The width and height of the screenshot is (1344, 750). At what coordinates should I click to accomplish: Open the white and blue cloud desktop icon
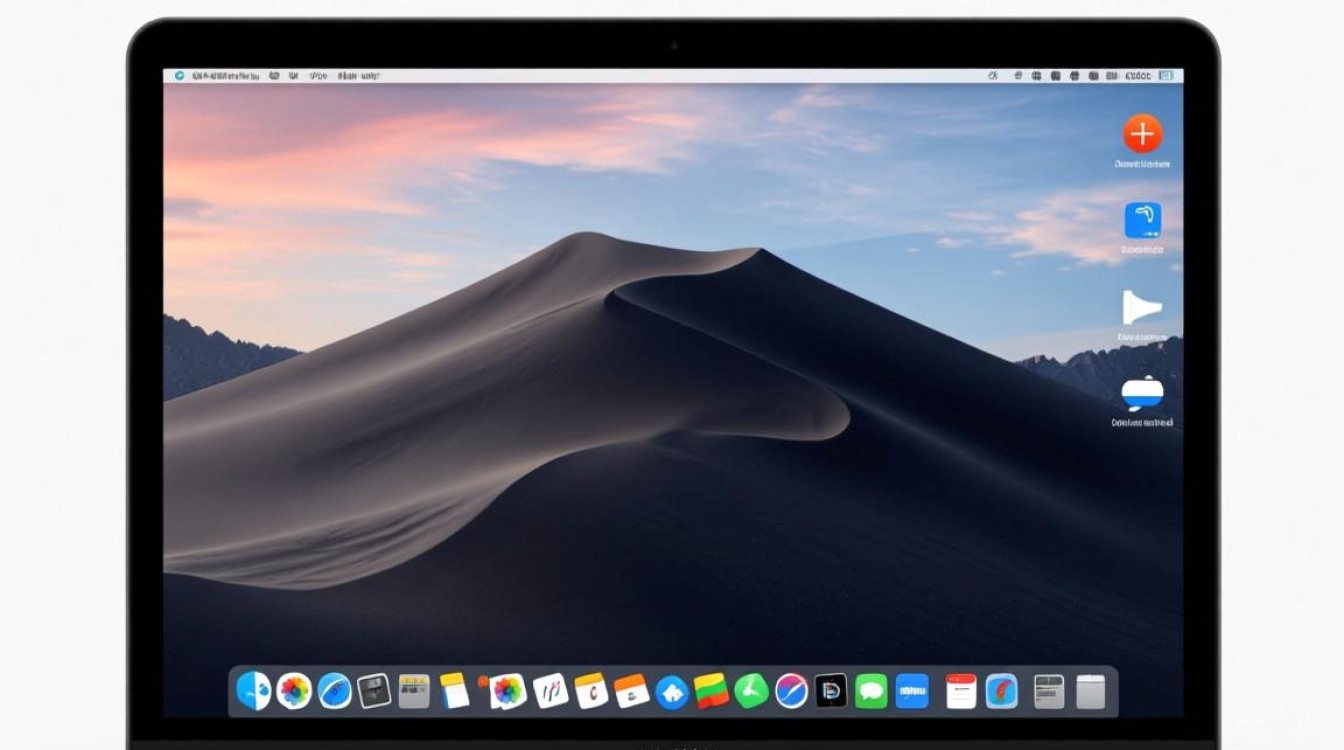click(x=1142, y=393)
